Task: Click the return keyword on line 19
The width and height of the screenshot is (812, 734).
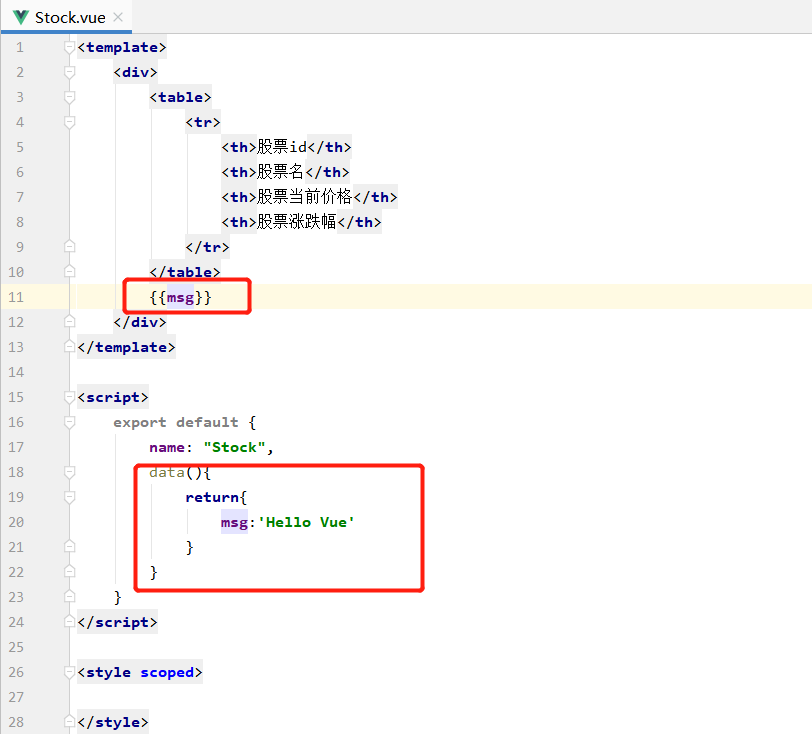Action: 212,497
